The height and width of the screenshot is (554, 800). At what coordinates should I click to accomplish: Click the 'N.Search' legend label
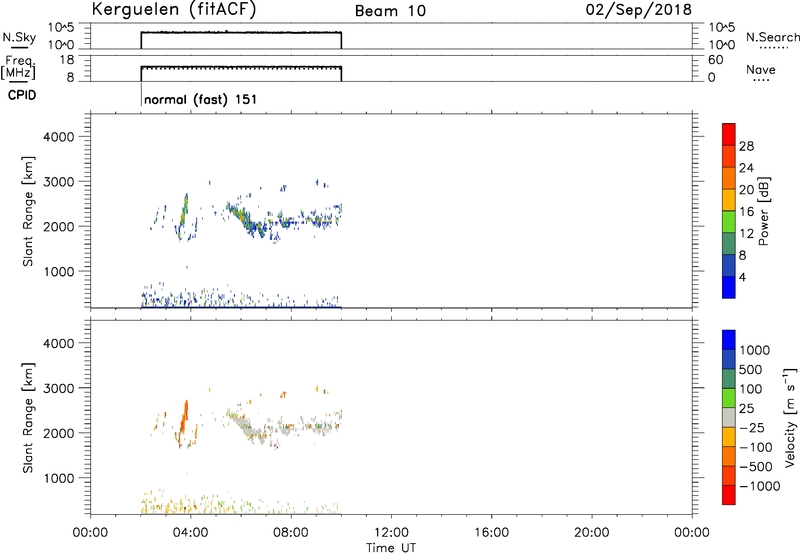[773, 37]
